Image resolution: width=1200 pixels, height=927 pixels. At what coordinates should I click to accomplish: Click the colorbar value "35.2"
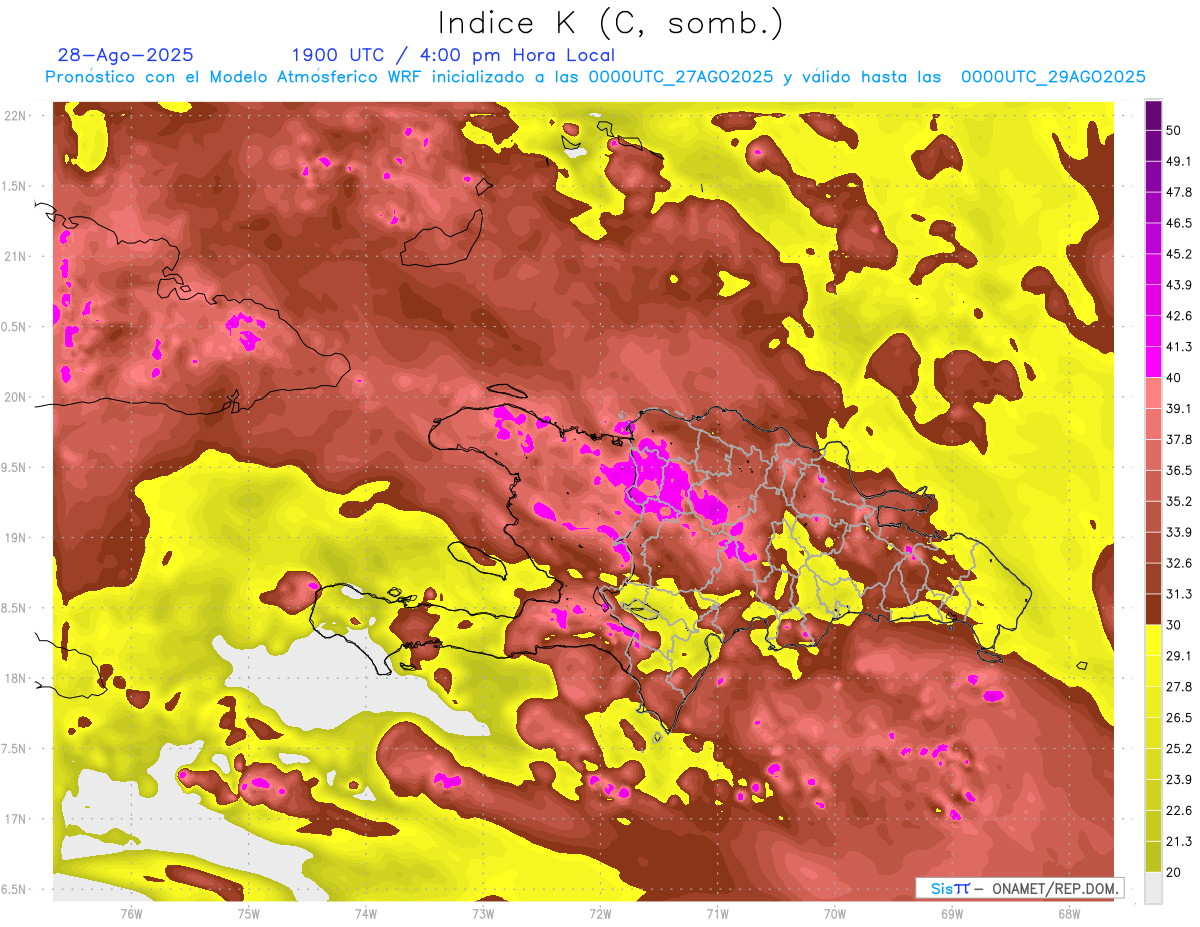(1178, 501)
